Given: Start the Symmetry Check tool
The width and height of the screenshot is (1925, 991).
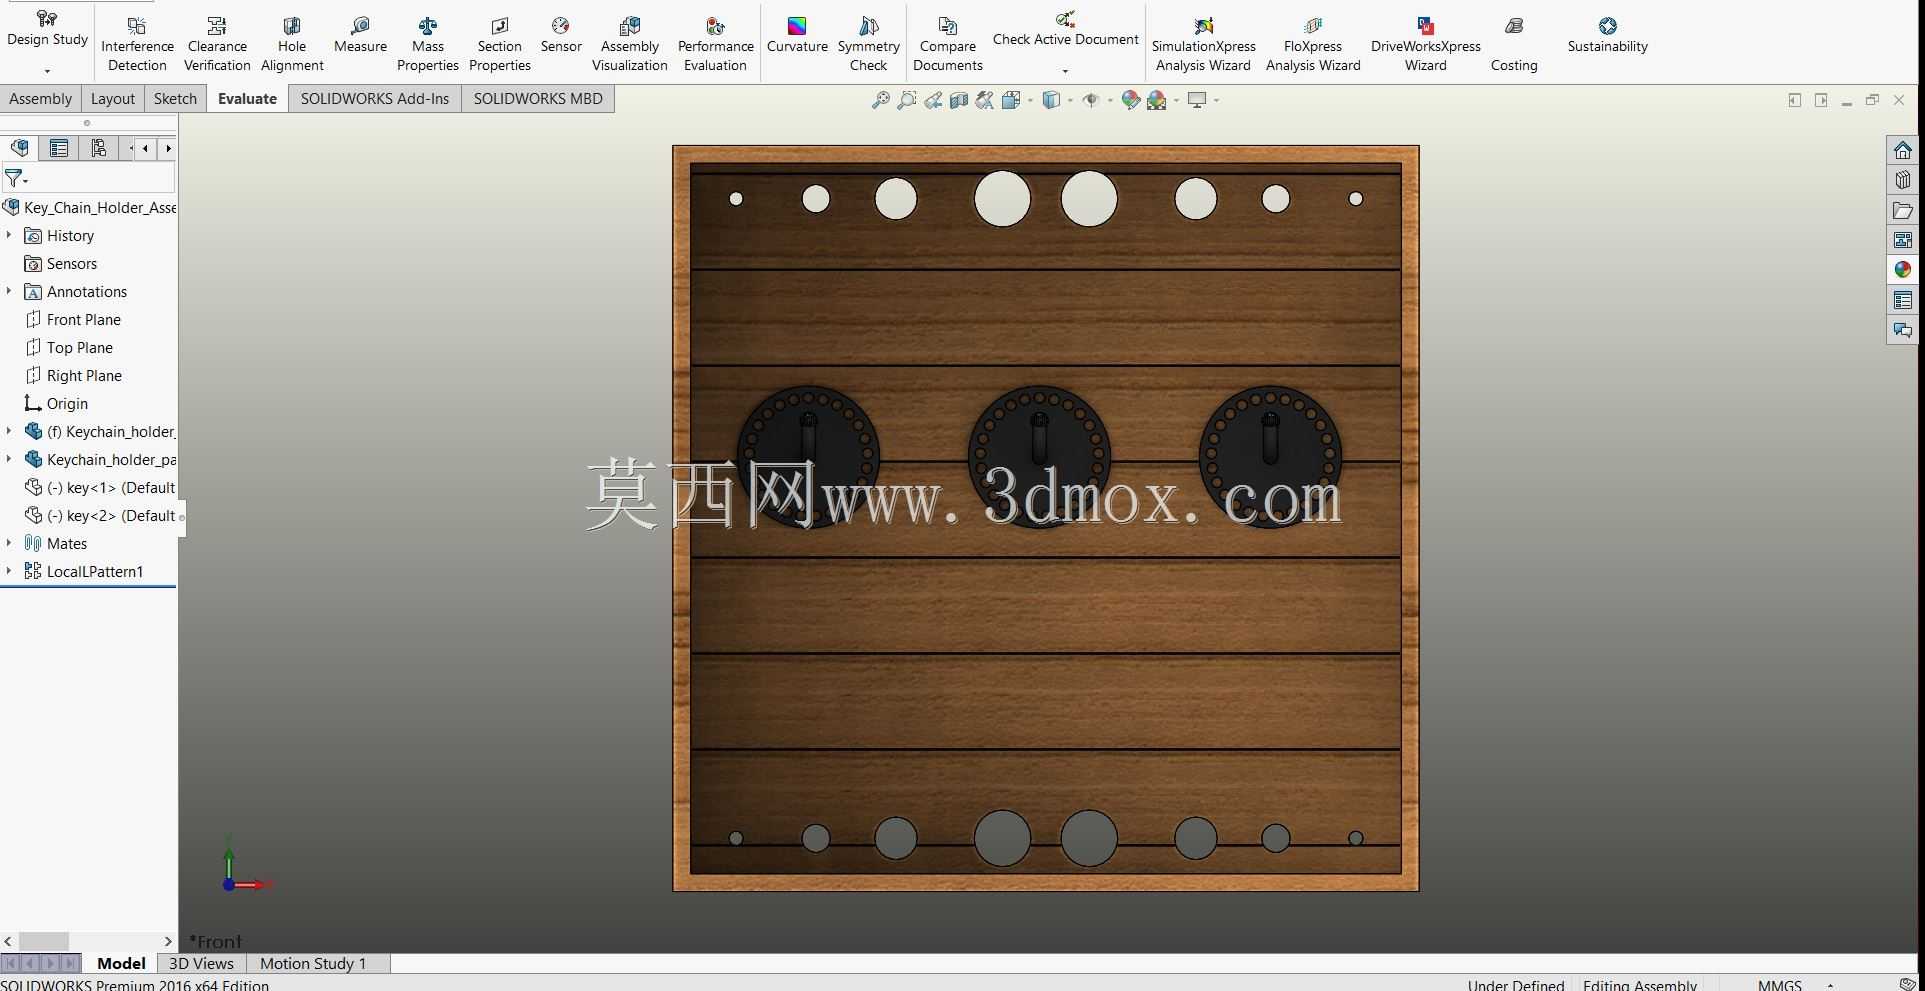Looking at the screenshot, I should pyautogui.click(x=869, y=45).
